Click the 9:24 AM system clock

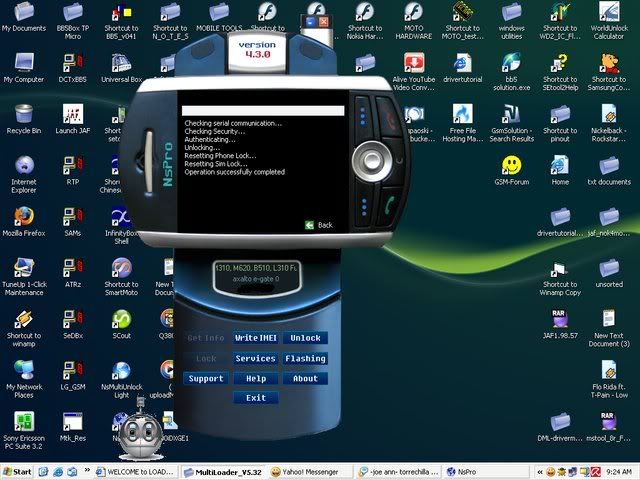click(619, 472)
